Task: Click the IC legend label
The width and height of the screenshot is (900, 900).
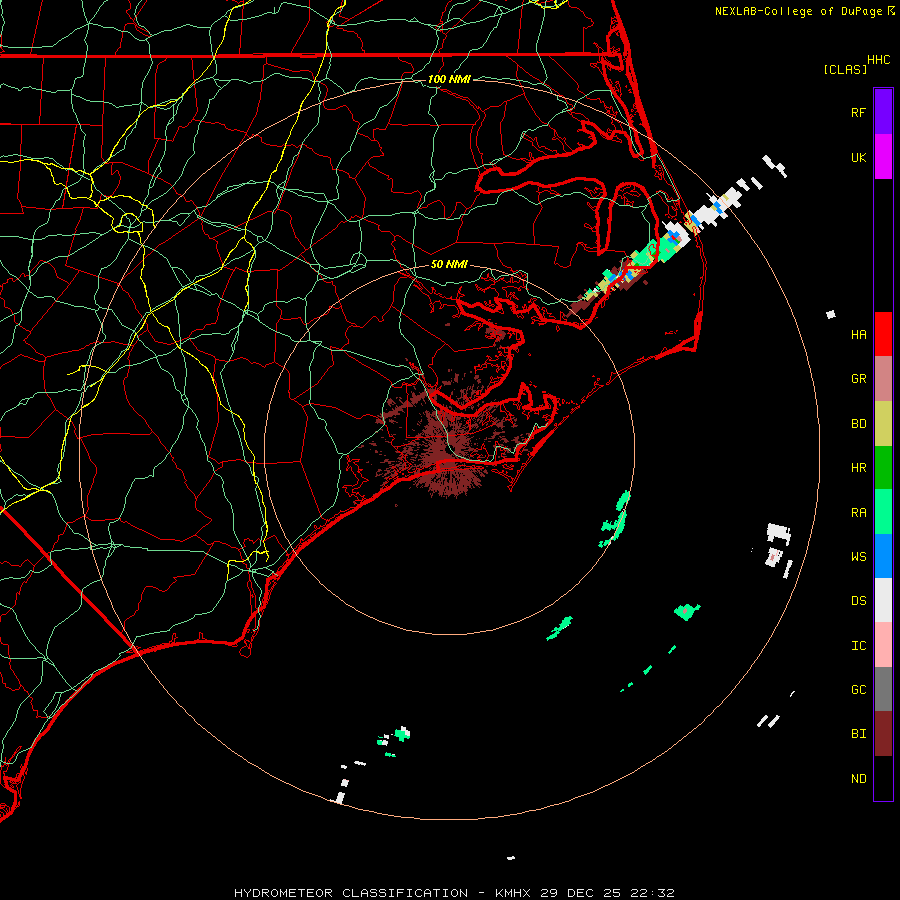Action: 859,645
